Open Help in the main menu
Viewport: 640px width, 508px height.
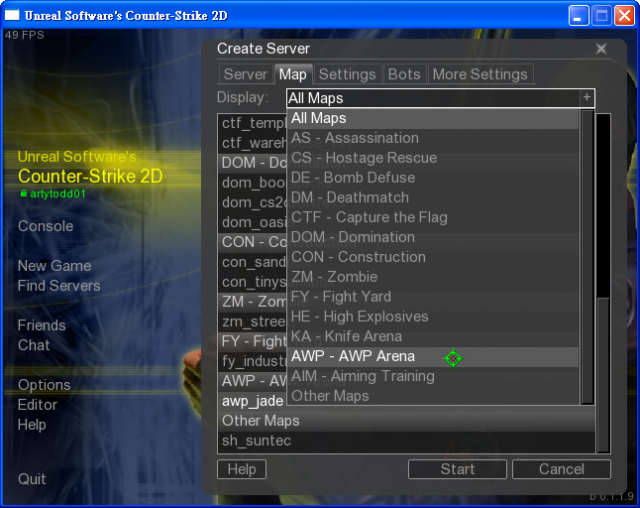(32, 425)
